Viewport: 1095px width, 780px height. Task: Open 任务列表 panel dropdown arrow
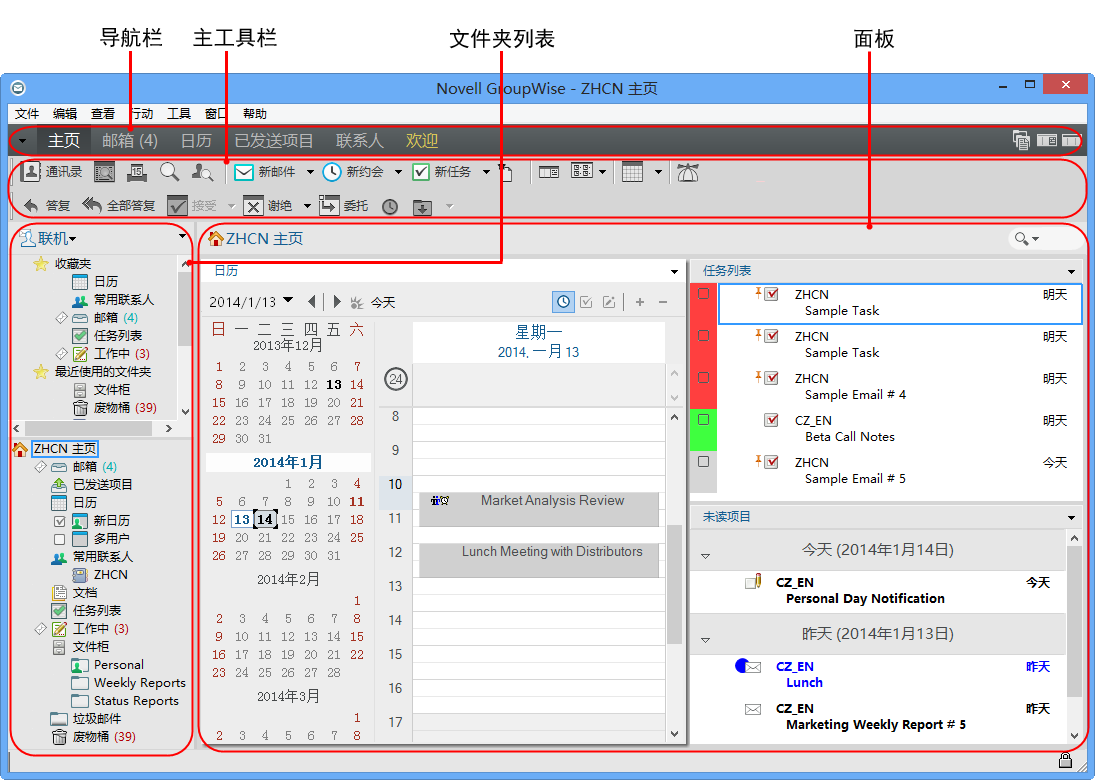[x=1071, y=272]
